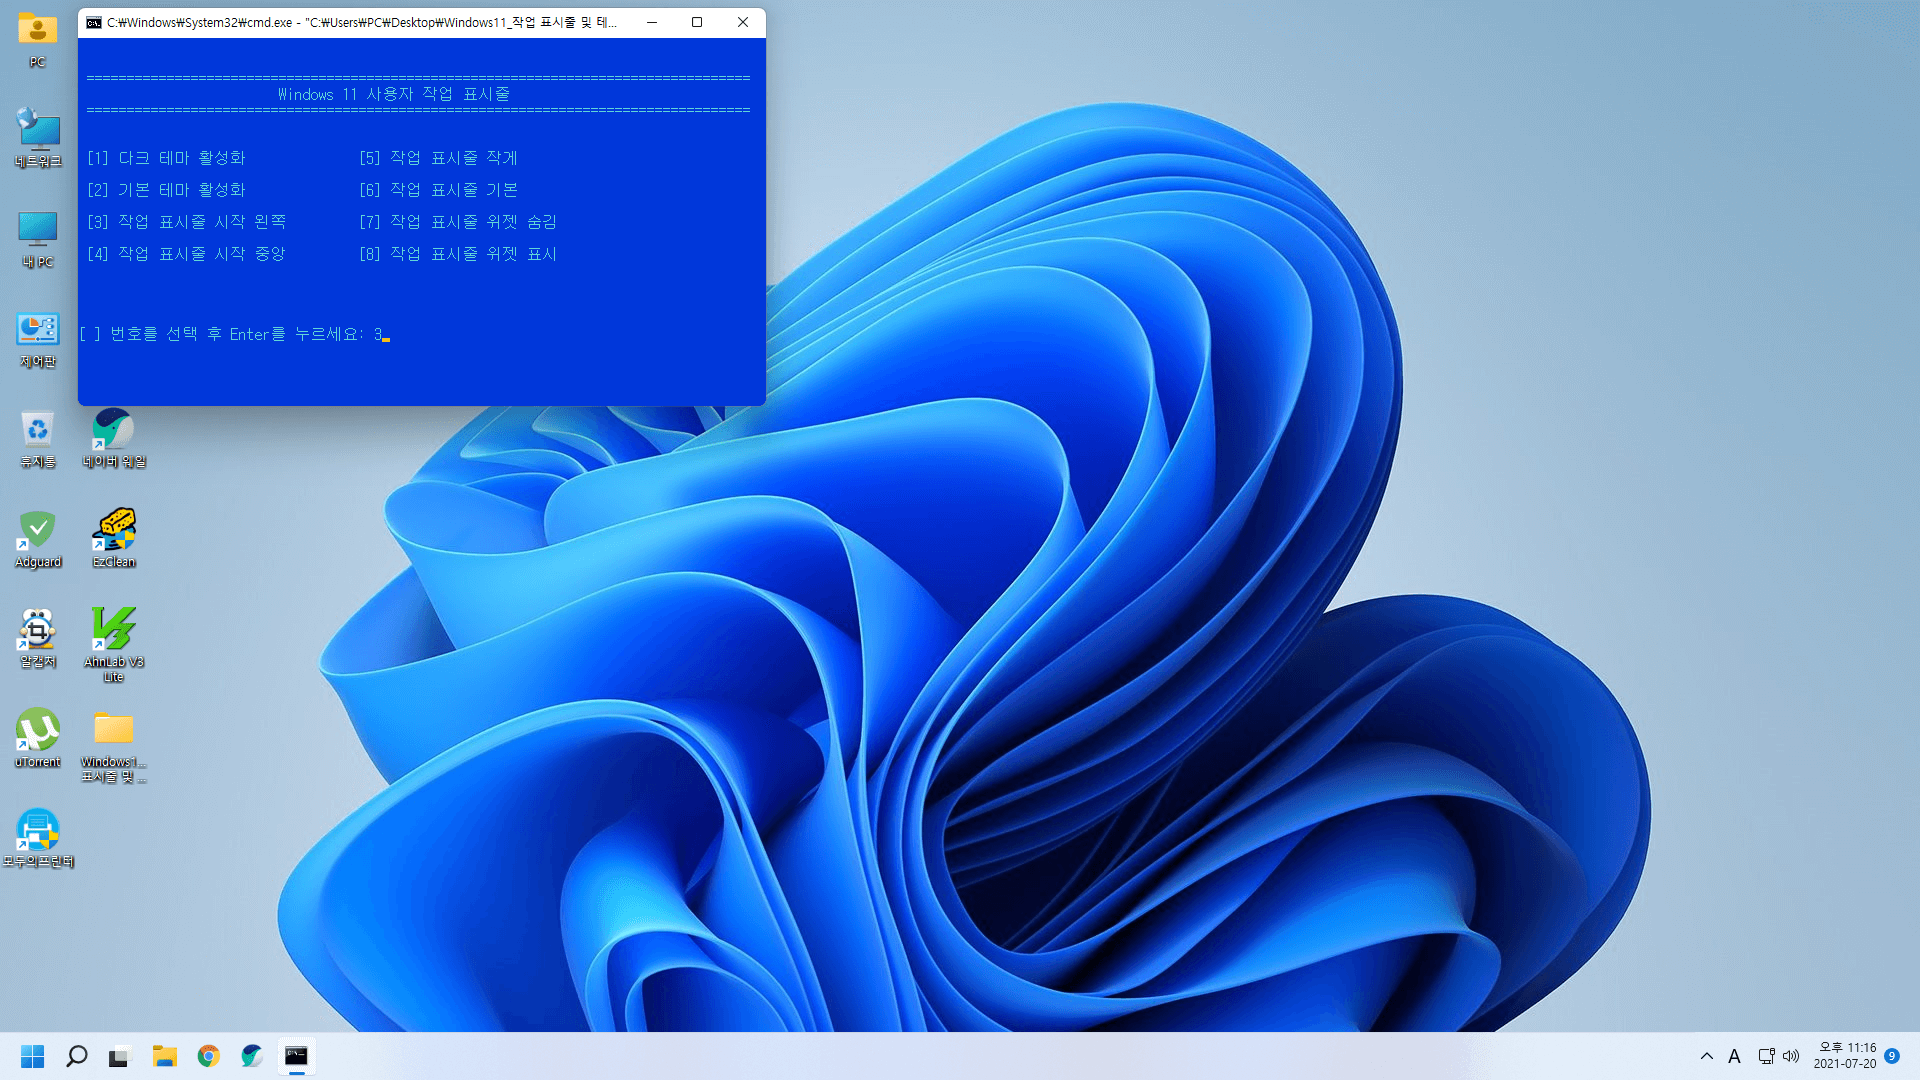Minimize the cmd window

[652, 22]
